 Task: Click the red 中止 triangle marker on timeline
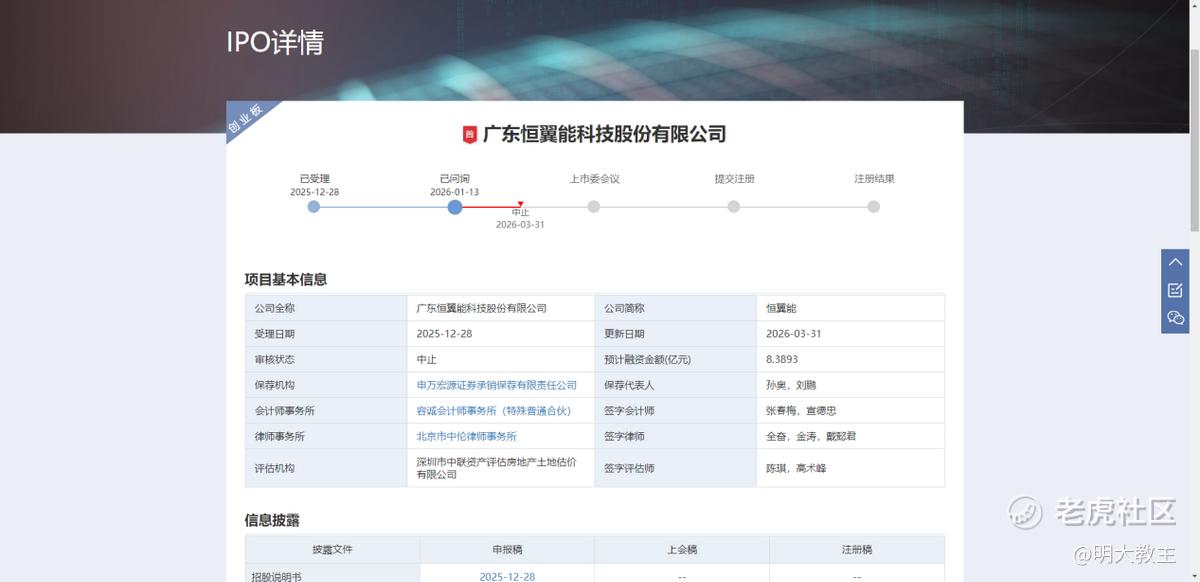(520, 204)
